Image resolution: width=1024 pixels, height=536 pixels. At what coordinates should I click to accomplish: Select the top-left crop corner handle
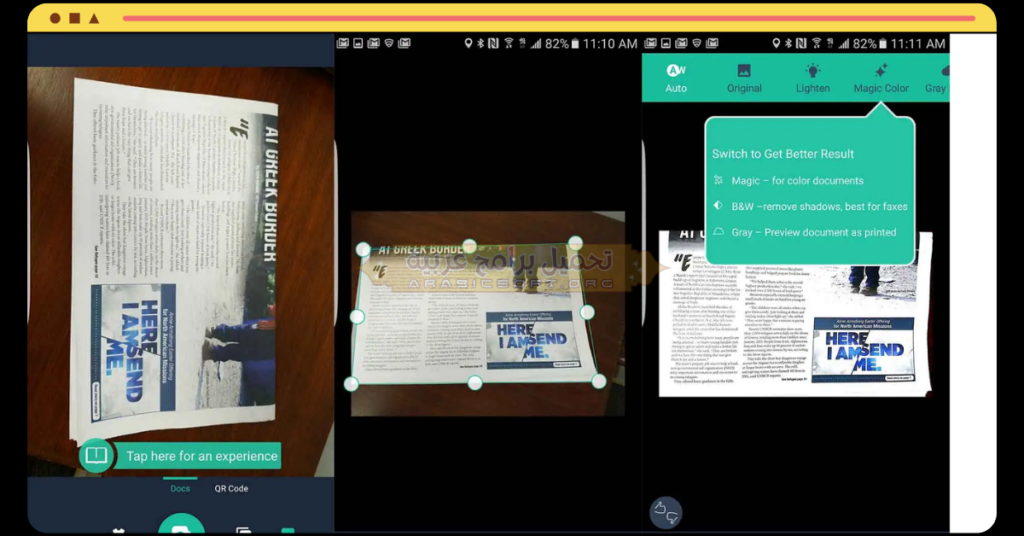click(x=363, y=249)
